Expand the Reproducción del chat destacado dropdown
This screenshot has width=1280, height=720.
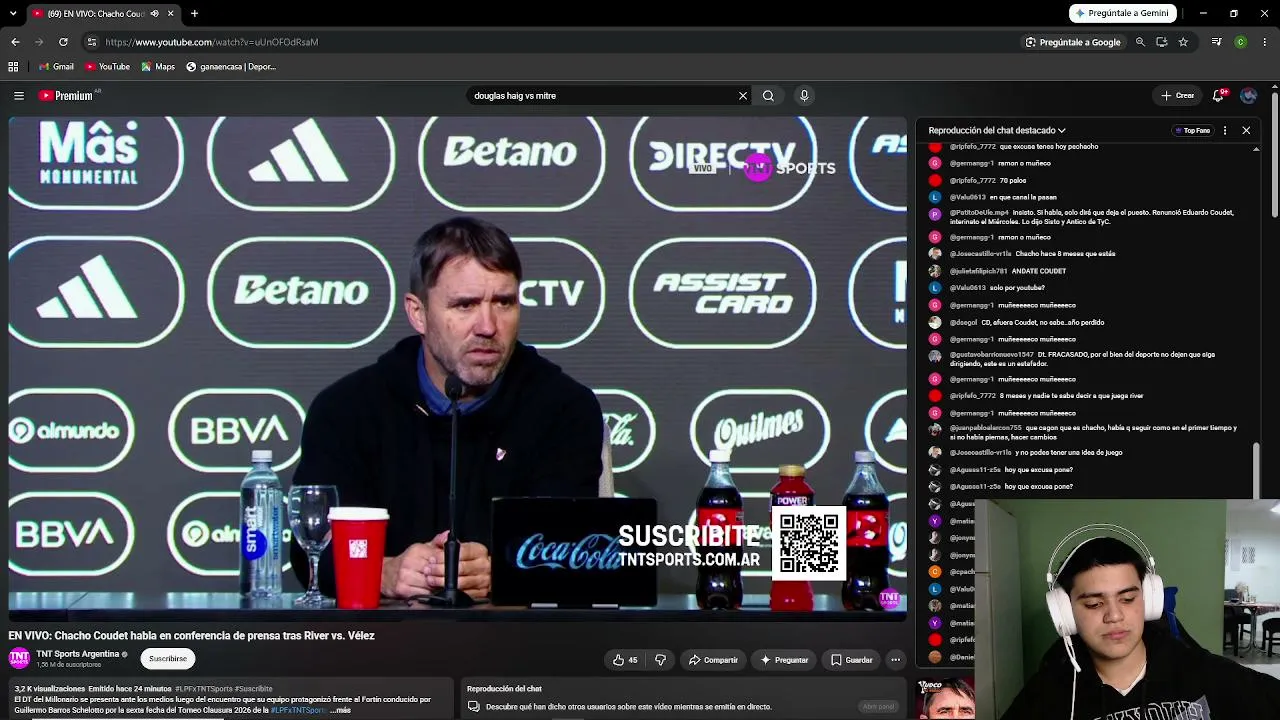(x=997, y=130)
